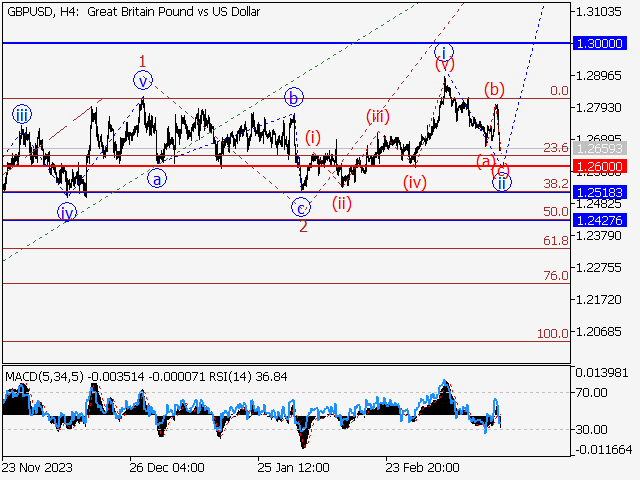Click the 1.31035 price axis value
640x480 pixels.
click(x=599, y=12)
